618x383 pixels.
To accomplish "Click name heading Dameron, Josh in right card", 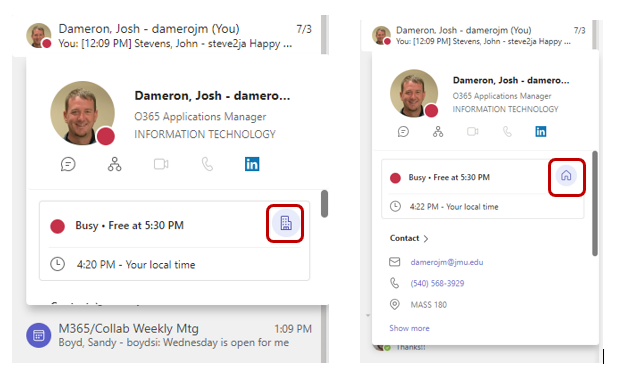I will click(511, 80).
